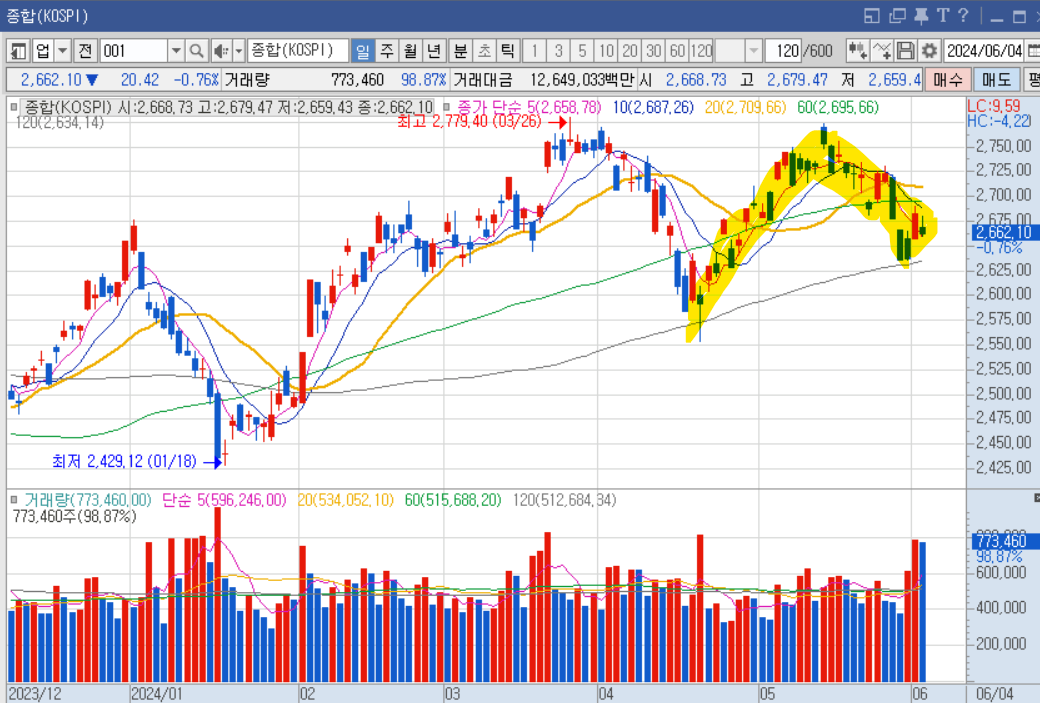Switch to 초 second period

click(x=484, y=50)
